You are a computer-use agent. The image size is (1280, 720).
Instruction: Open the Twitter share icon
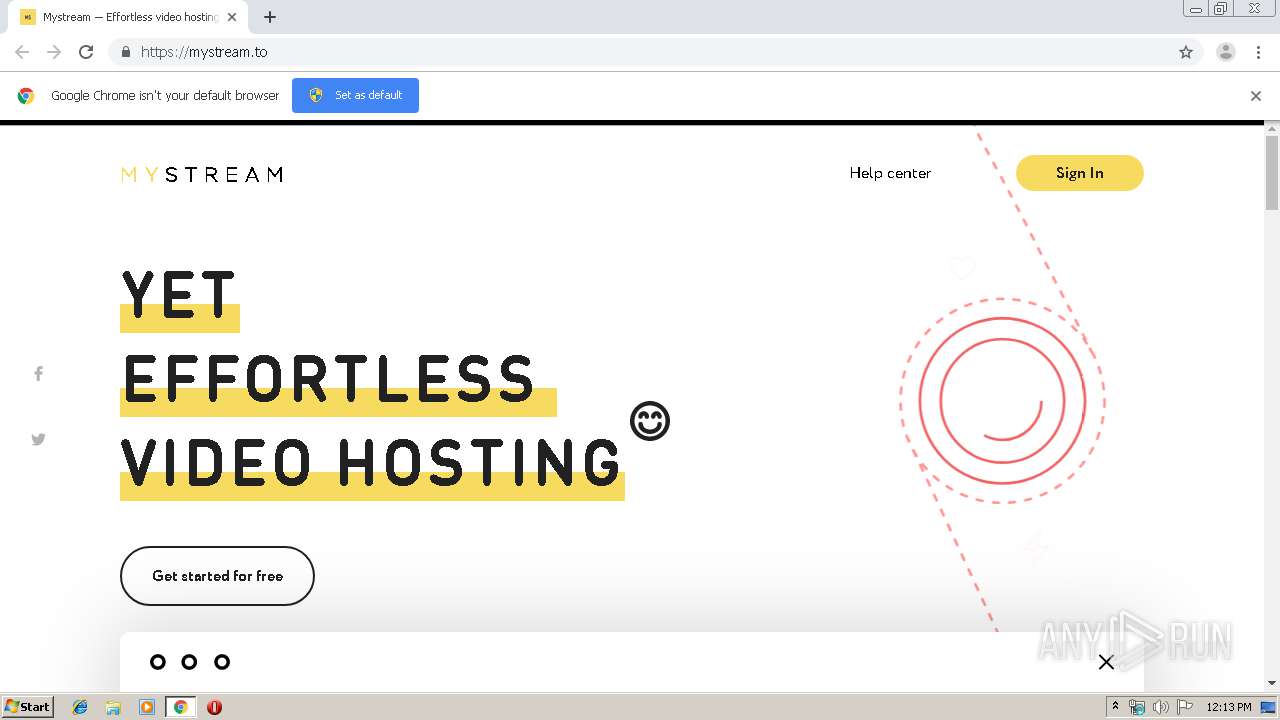pos(38,439)
